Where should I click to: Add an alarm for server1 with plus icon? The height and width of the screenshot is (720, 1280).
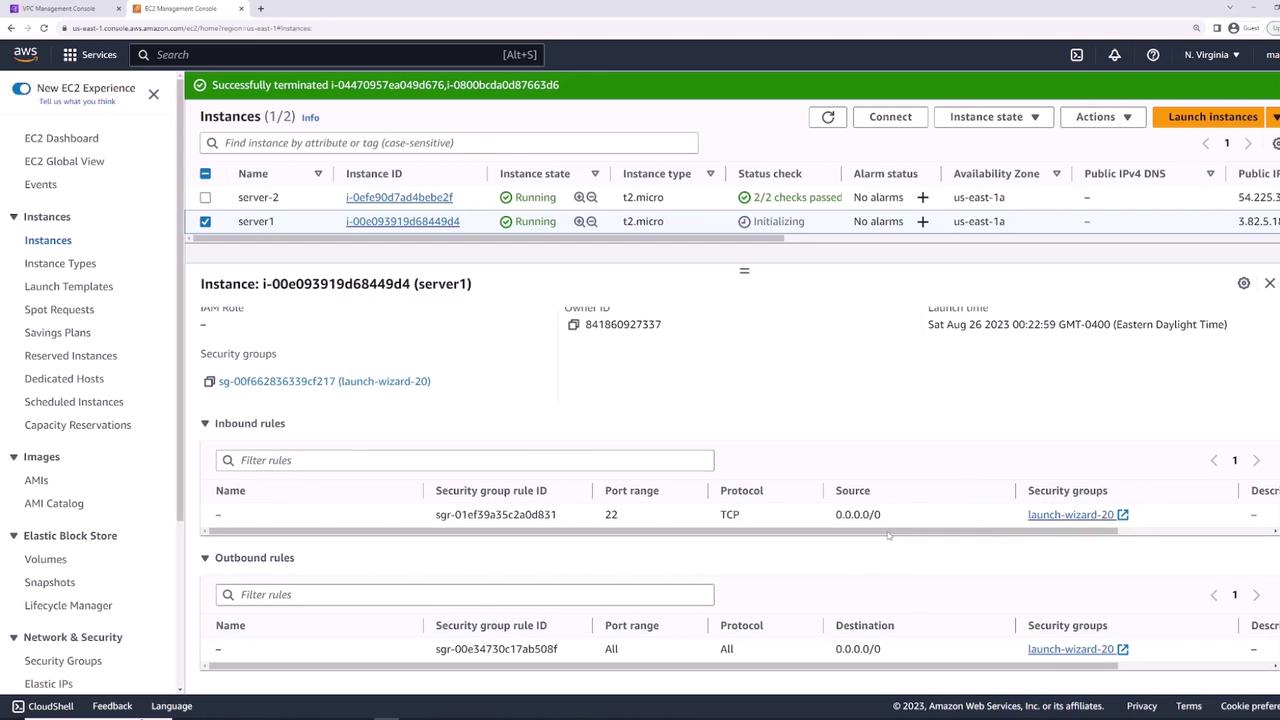[x=922, y=222]
